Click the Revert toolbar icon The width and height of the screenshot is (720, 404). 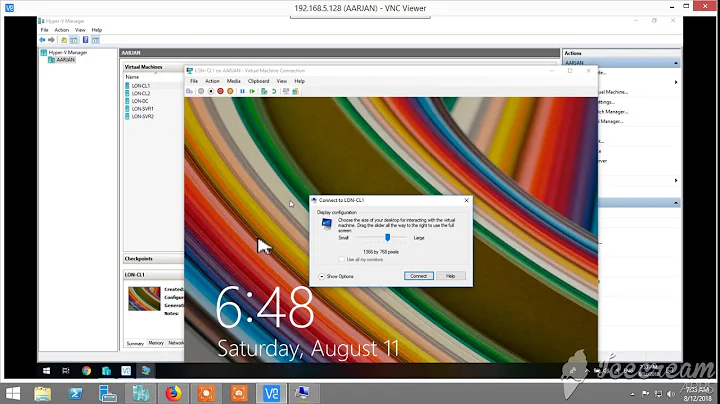coord(274,91)
